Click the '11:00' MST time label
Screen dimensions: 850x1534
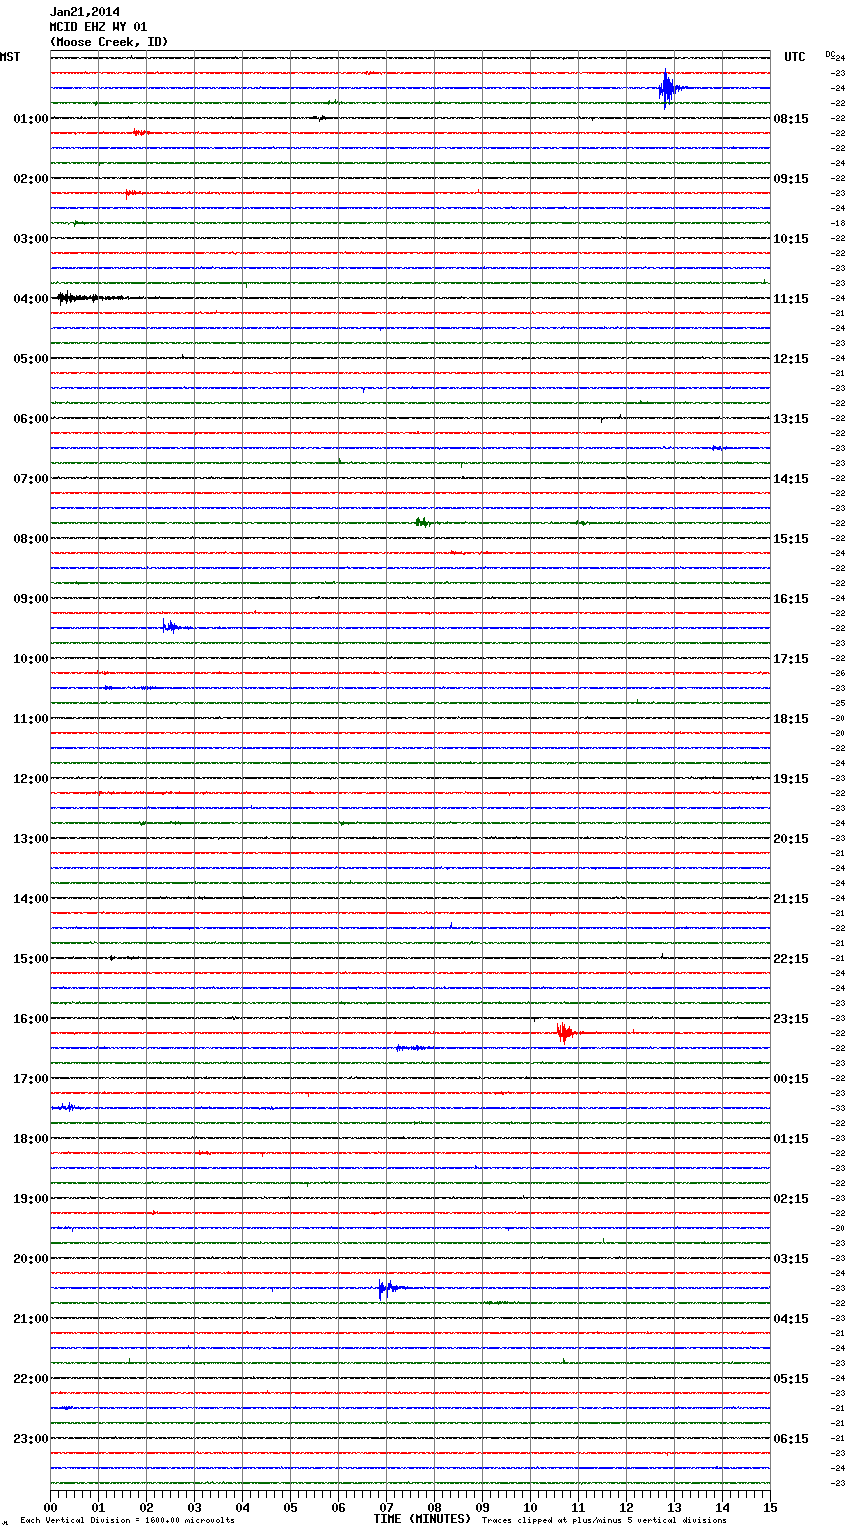coord(31,718)
